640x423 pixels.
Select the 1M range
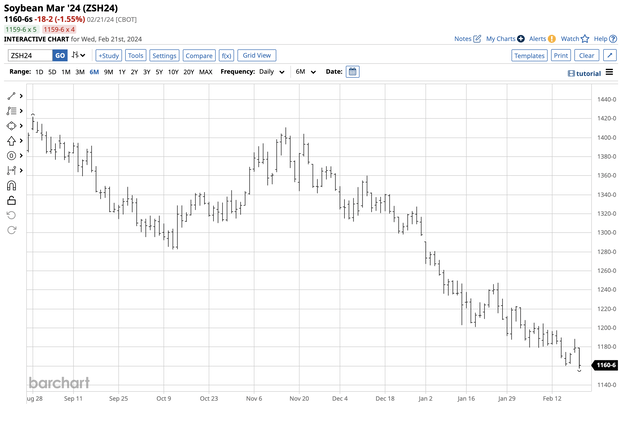(x=66, y=72)
